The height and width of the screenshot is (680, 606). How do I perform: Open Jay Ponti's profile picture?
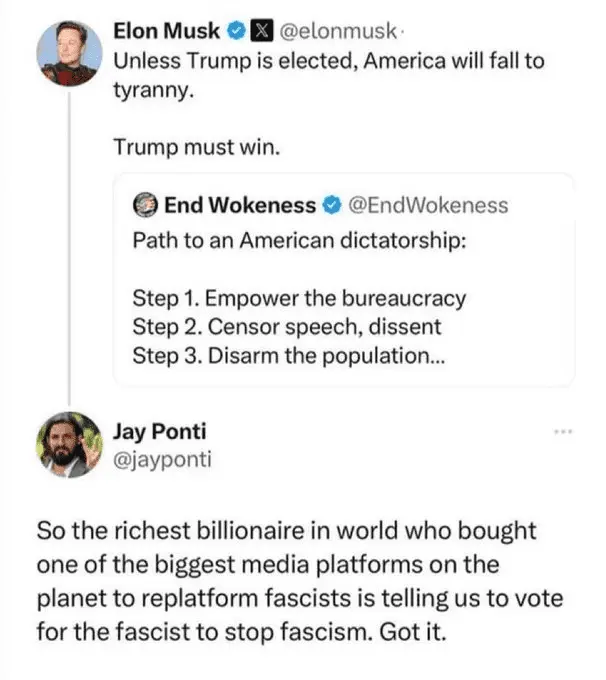pyautogui.click(x=69, y=444)
